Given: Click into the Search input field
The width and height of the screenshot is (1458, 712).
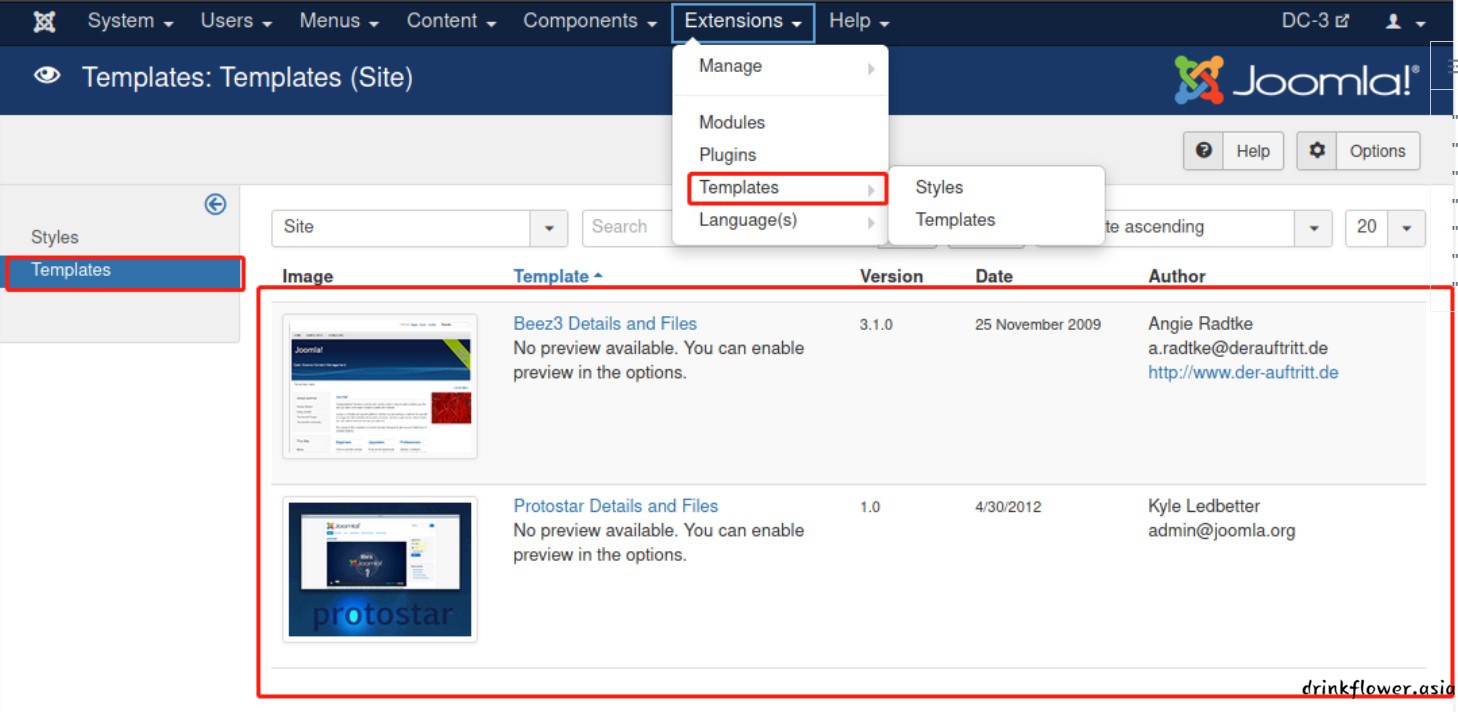Looking at the screenshot, I should point(627,227).
